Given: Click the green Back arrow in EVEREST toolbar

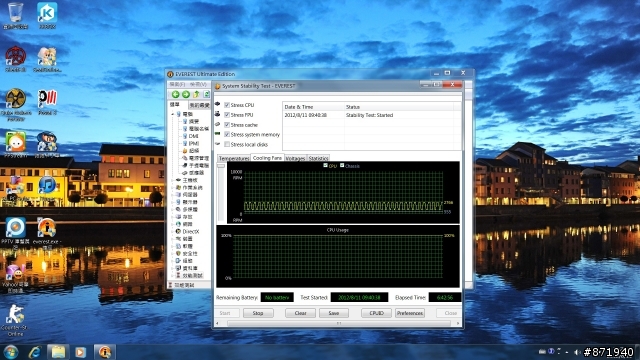Looking at the screenshot, I should click(x=176, y=94).
